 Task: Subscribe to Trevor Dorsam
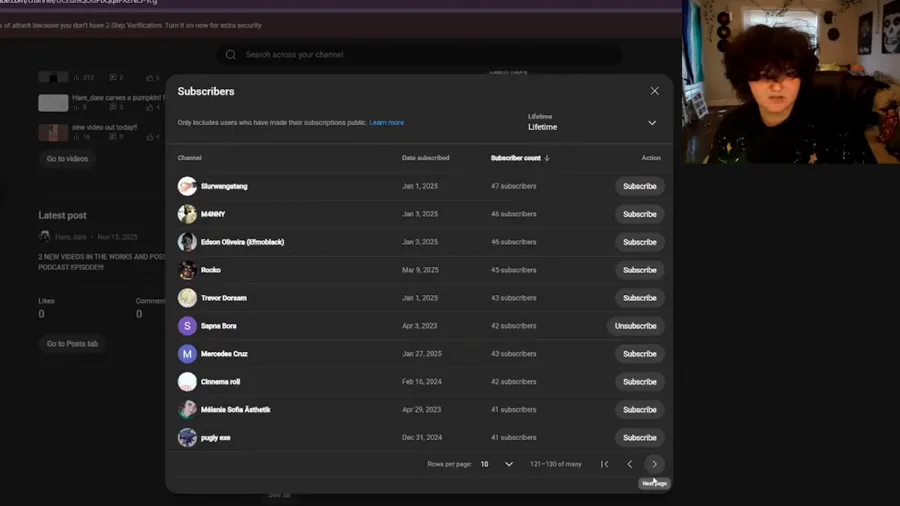[x=639, y=298]
